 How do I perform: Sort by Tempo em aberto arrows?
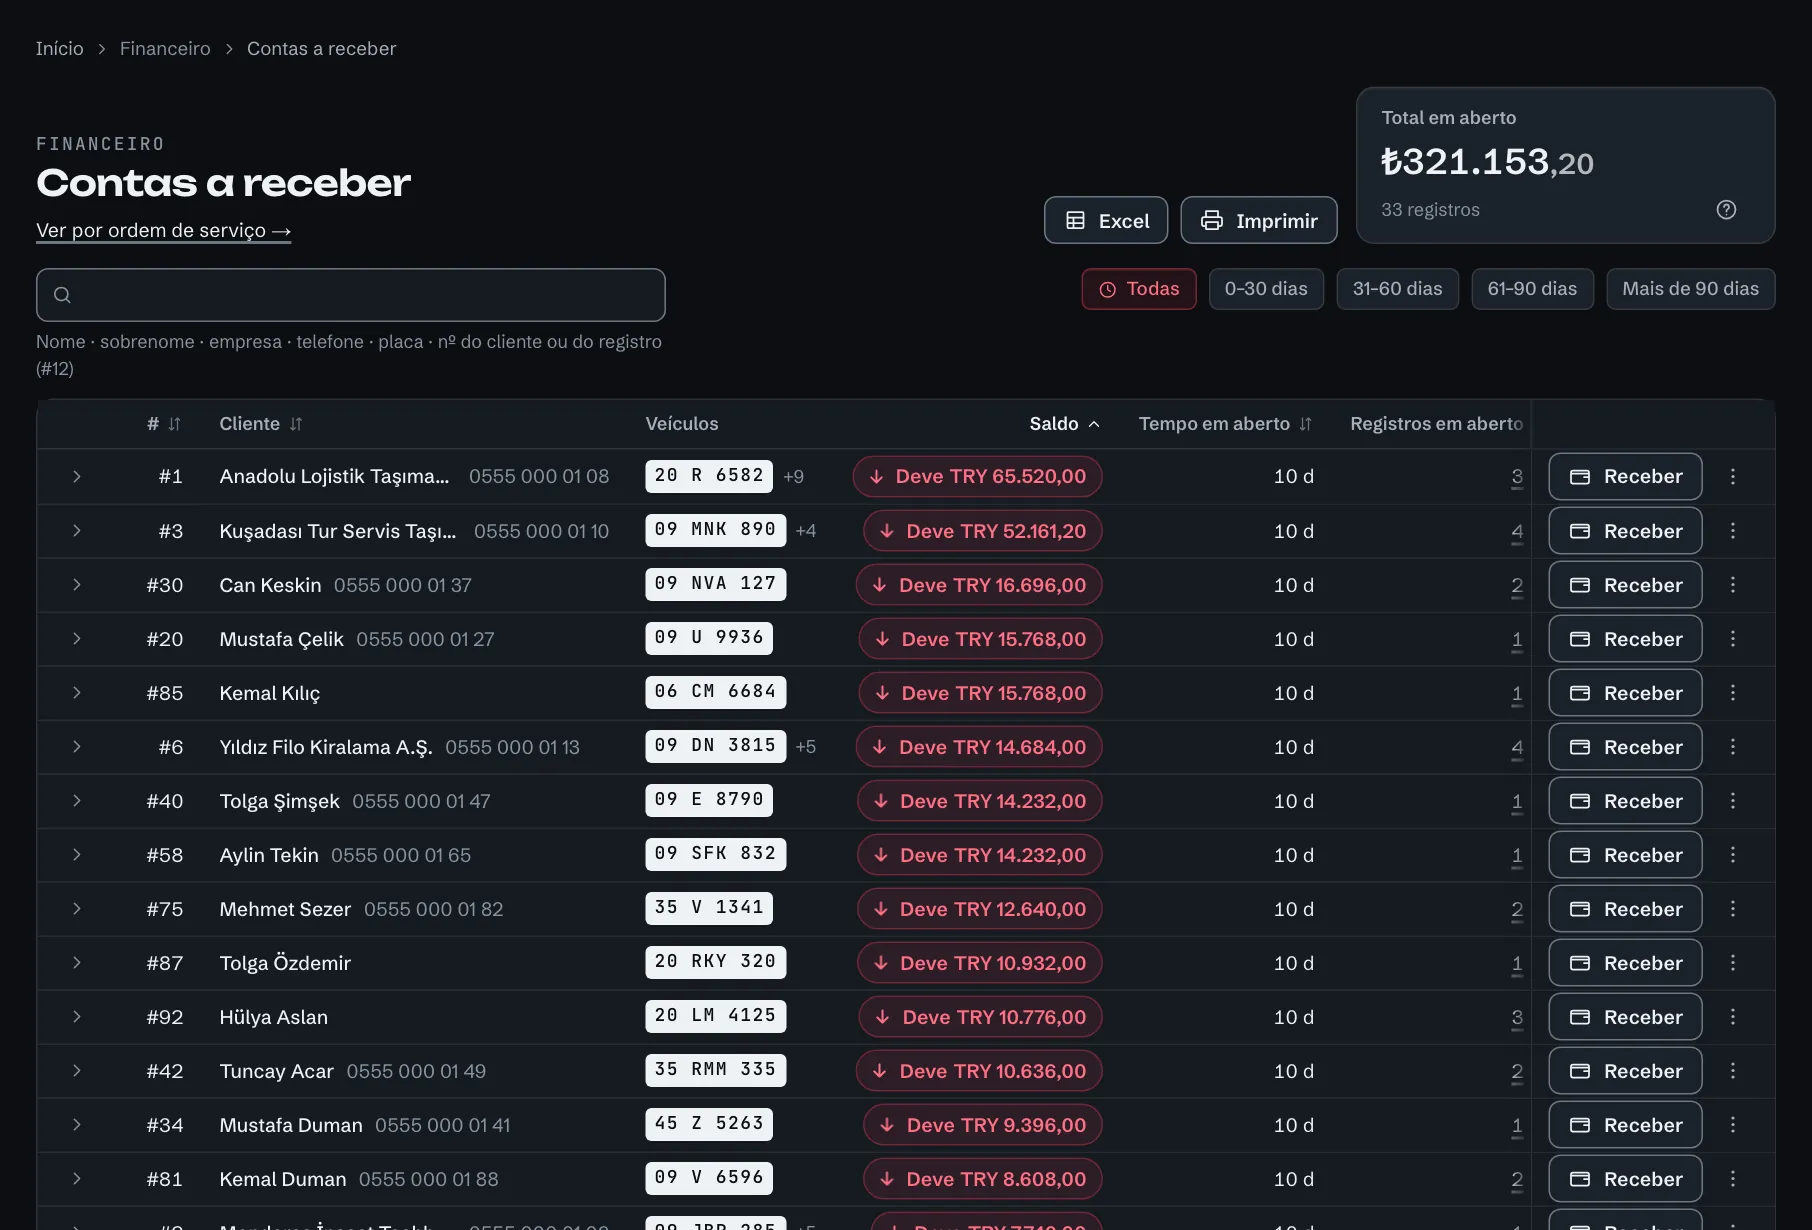(x=1305, y=424)
